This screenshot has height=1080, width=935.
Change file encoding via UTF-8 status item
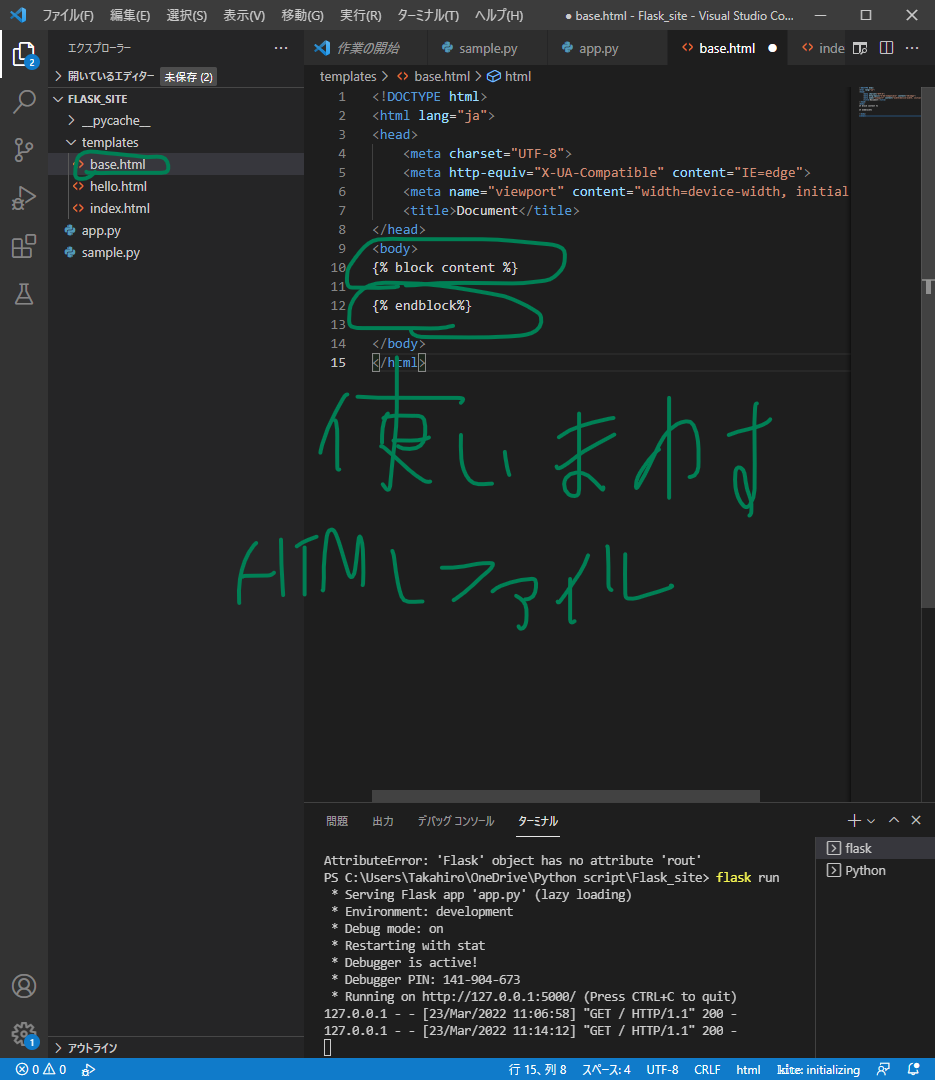pos(662,1069)
